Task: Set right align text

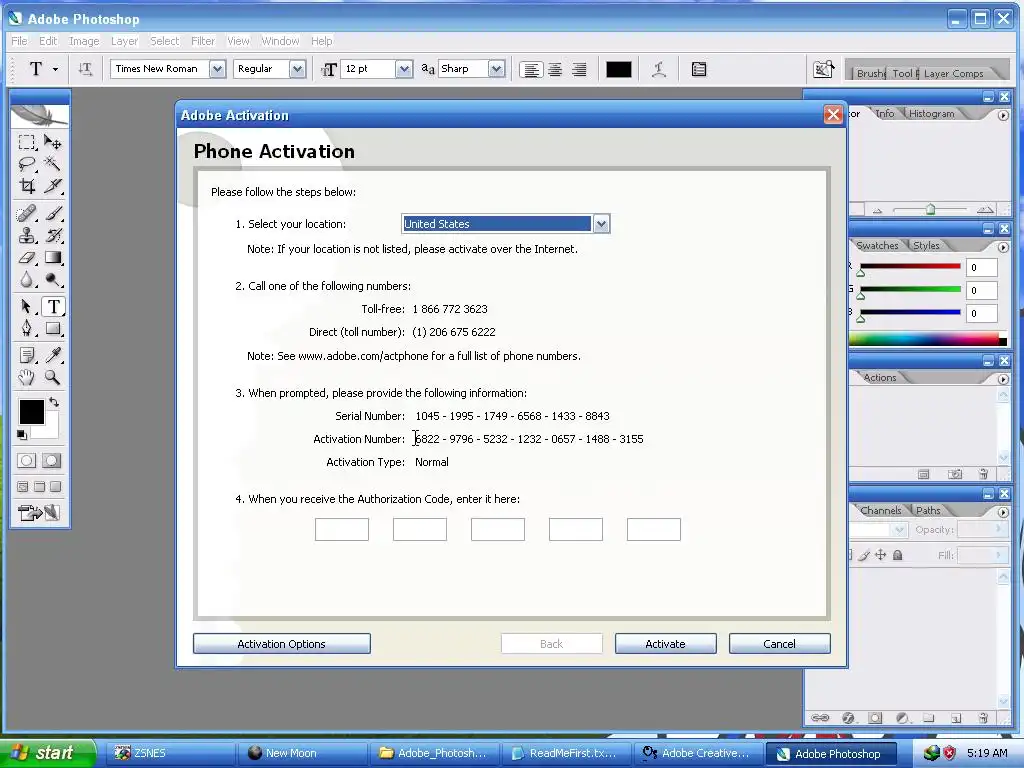Action: [579, 70]
